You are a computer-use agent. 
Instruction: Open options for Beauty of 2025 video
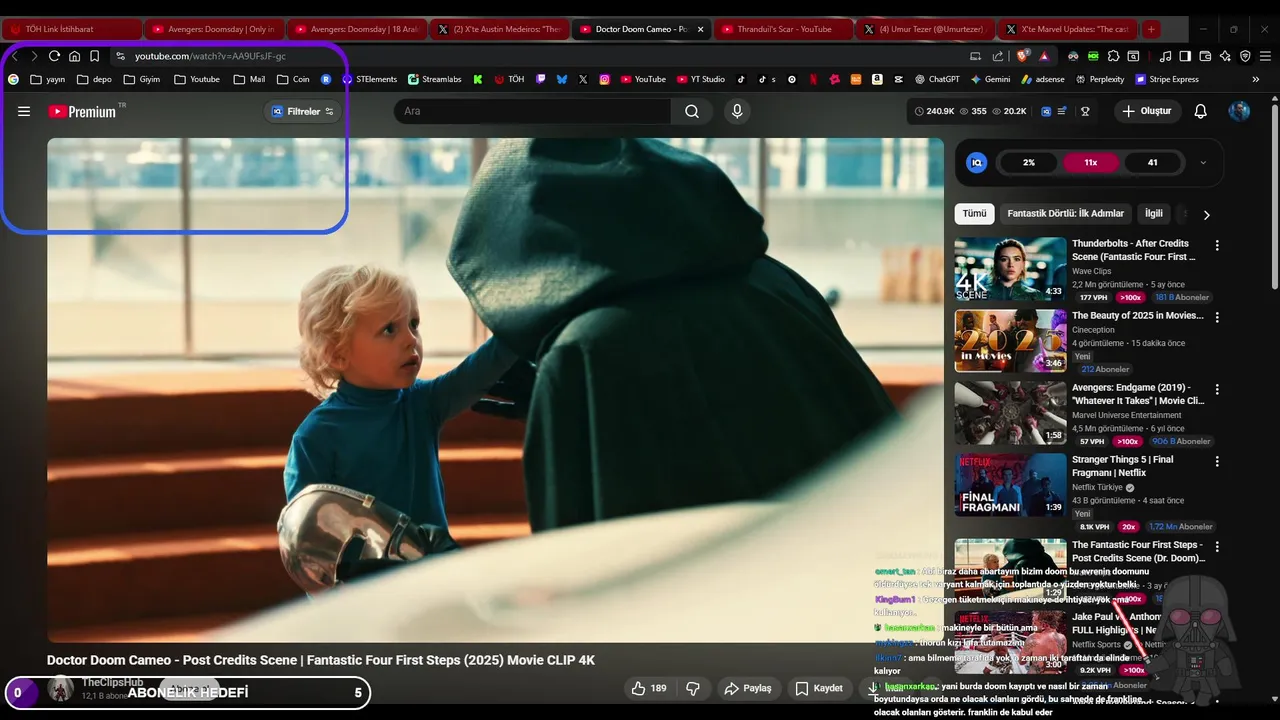(1217, 317)
